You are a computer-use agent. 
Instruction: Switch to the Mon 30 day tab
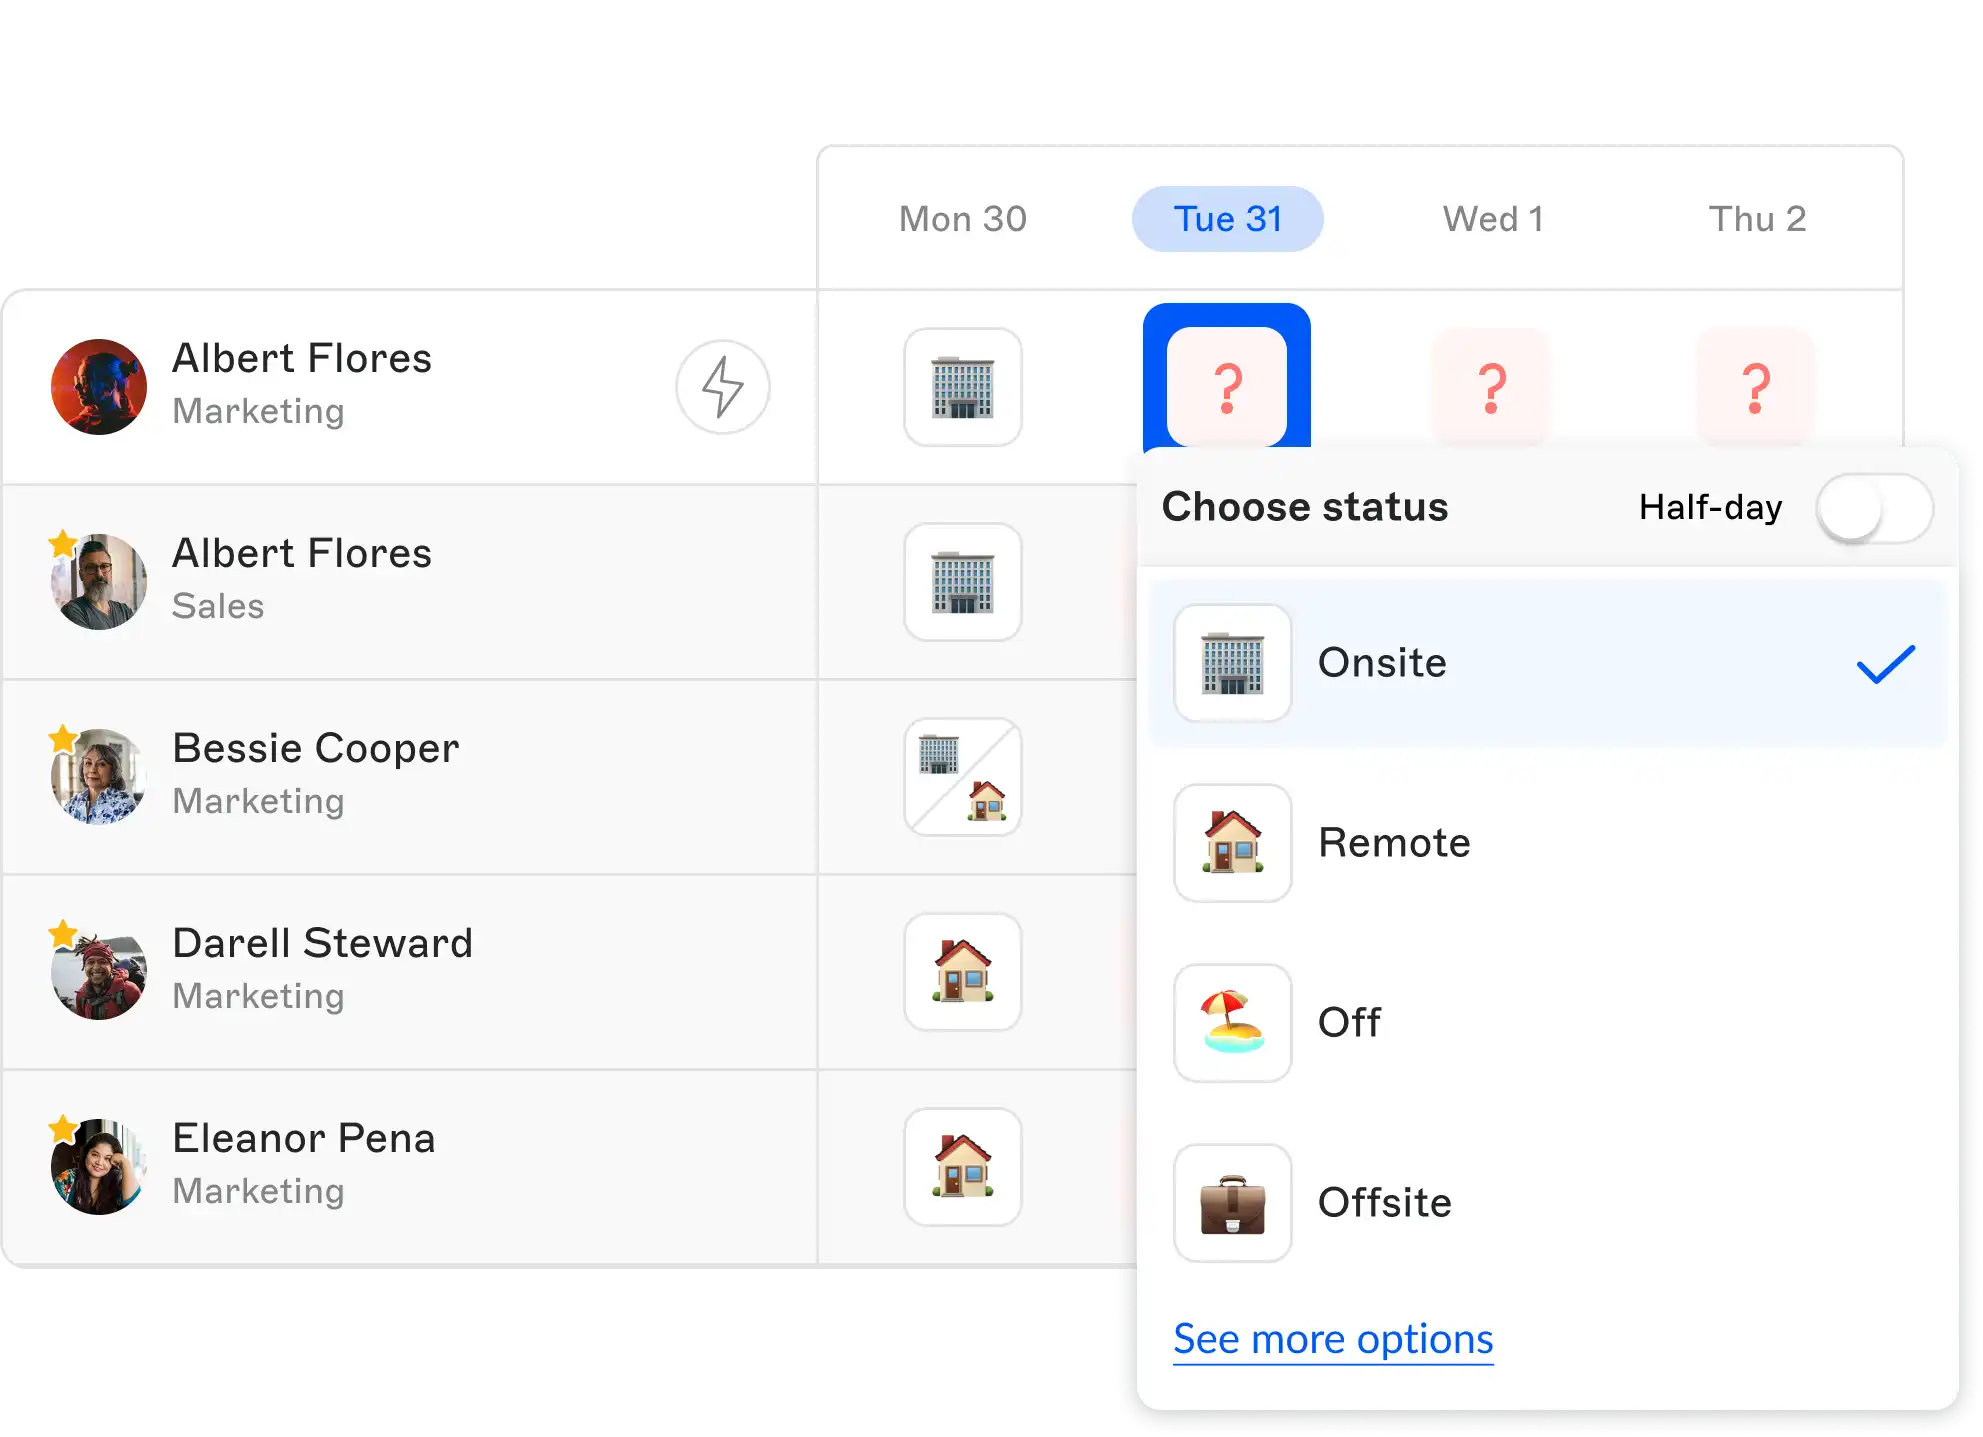(x=963, y=219)
